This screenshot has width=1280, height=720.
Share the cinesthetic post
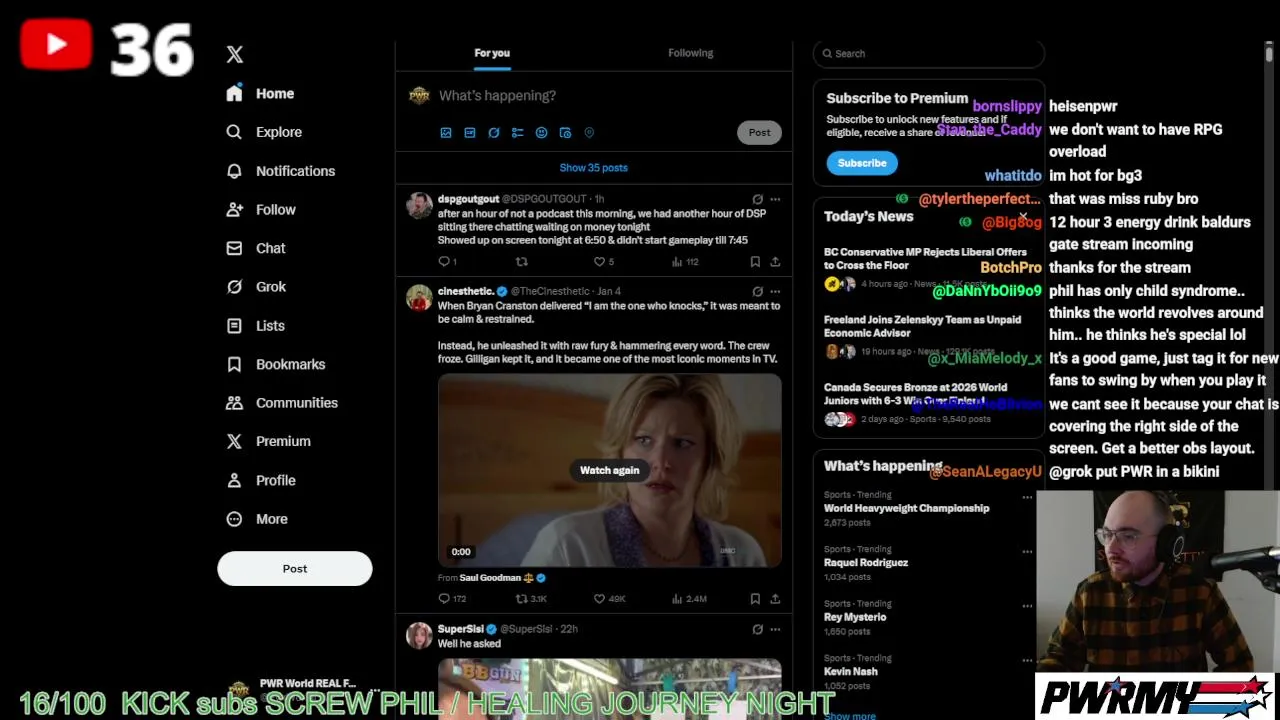pos(775,599)
